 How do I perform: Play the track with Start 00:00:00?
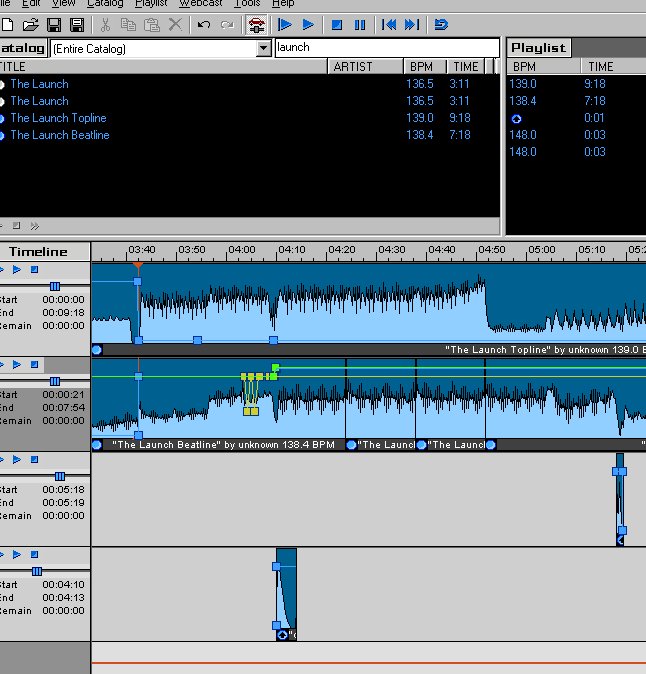point(17,270)
